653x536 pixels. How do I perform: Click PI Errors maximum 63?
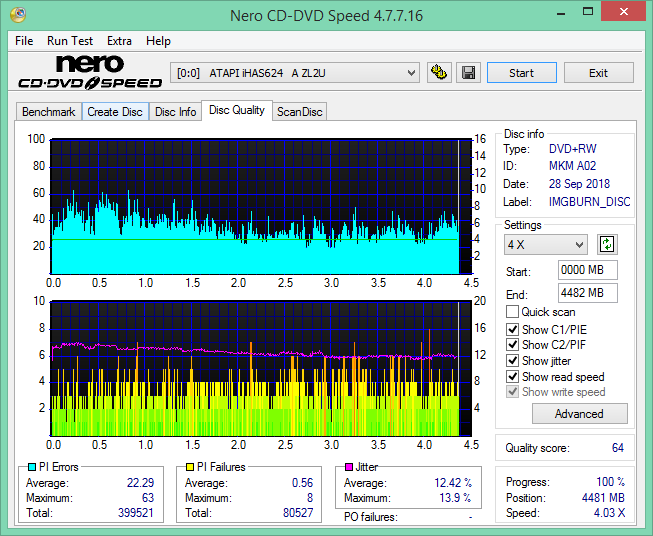(x=148, y=497)
